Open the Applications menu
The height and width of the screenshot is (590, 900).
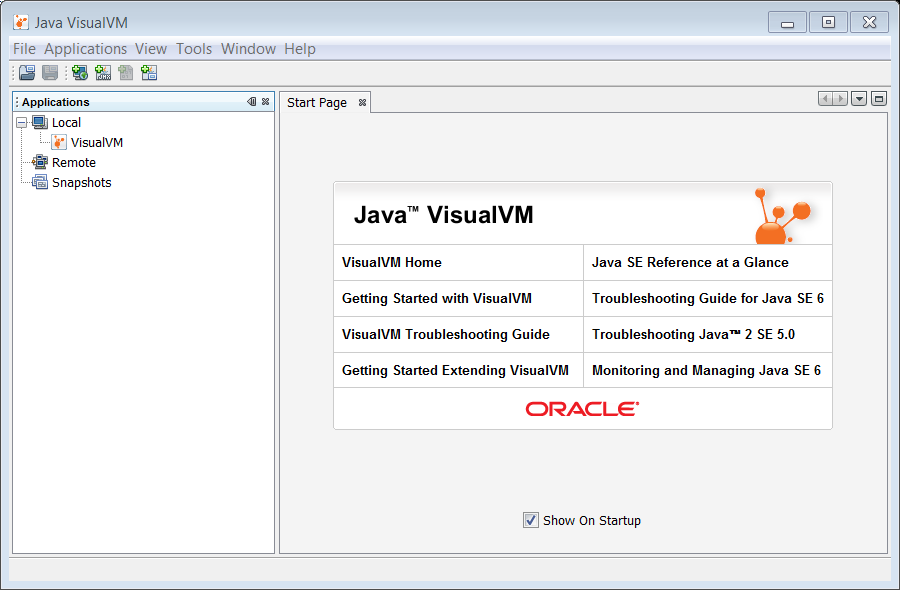(86, 49)
